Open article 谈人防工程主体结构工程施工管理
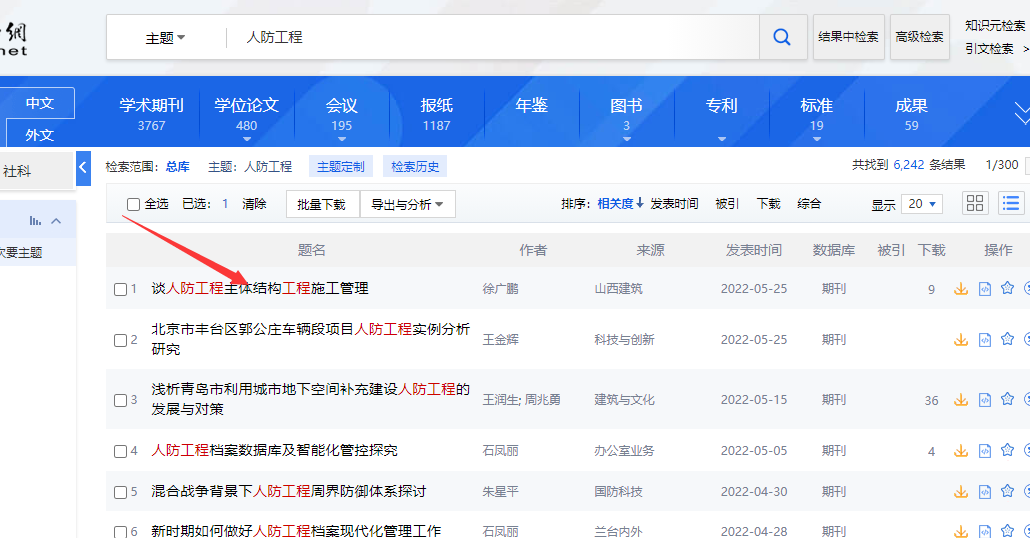This screenshot has height=538, width=1030. click(x=260, y=288)
